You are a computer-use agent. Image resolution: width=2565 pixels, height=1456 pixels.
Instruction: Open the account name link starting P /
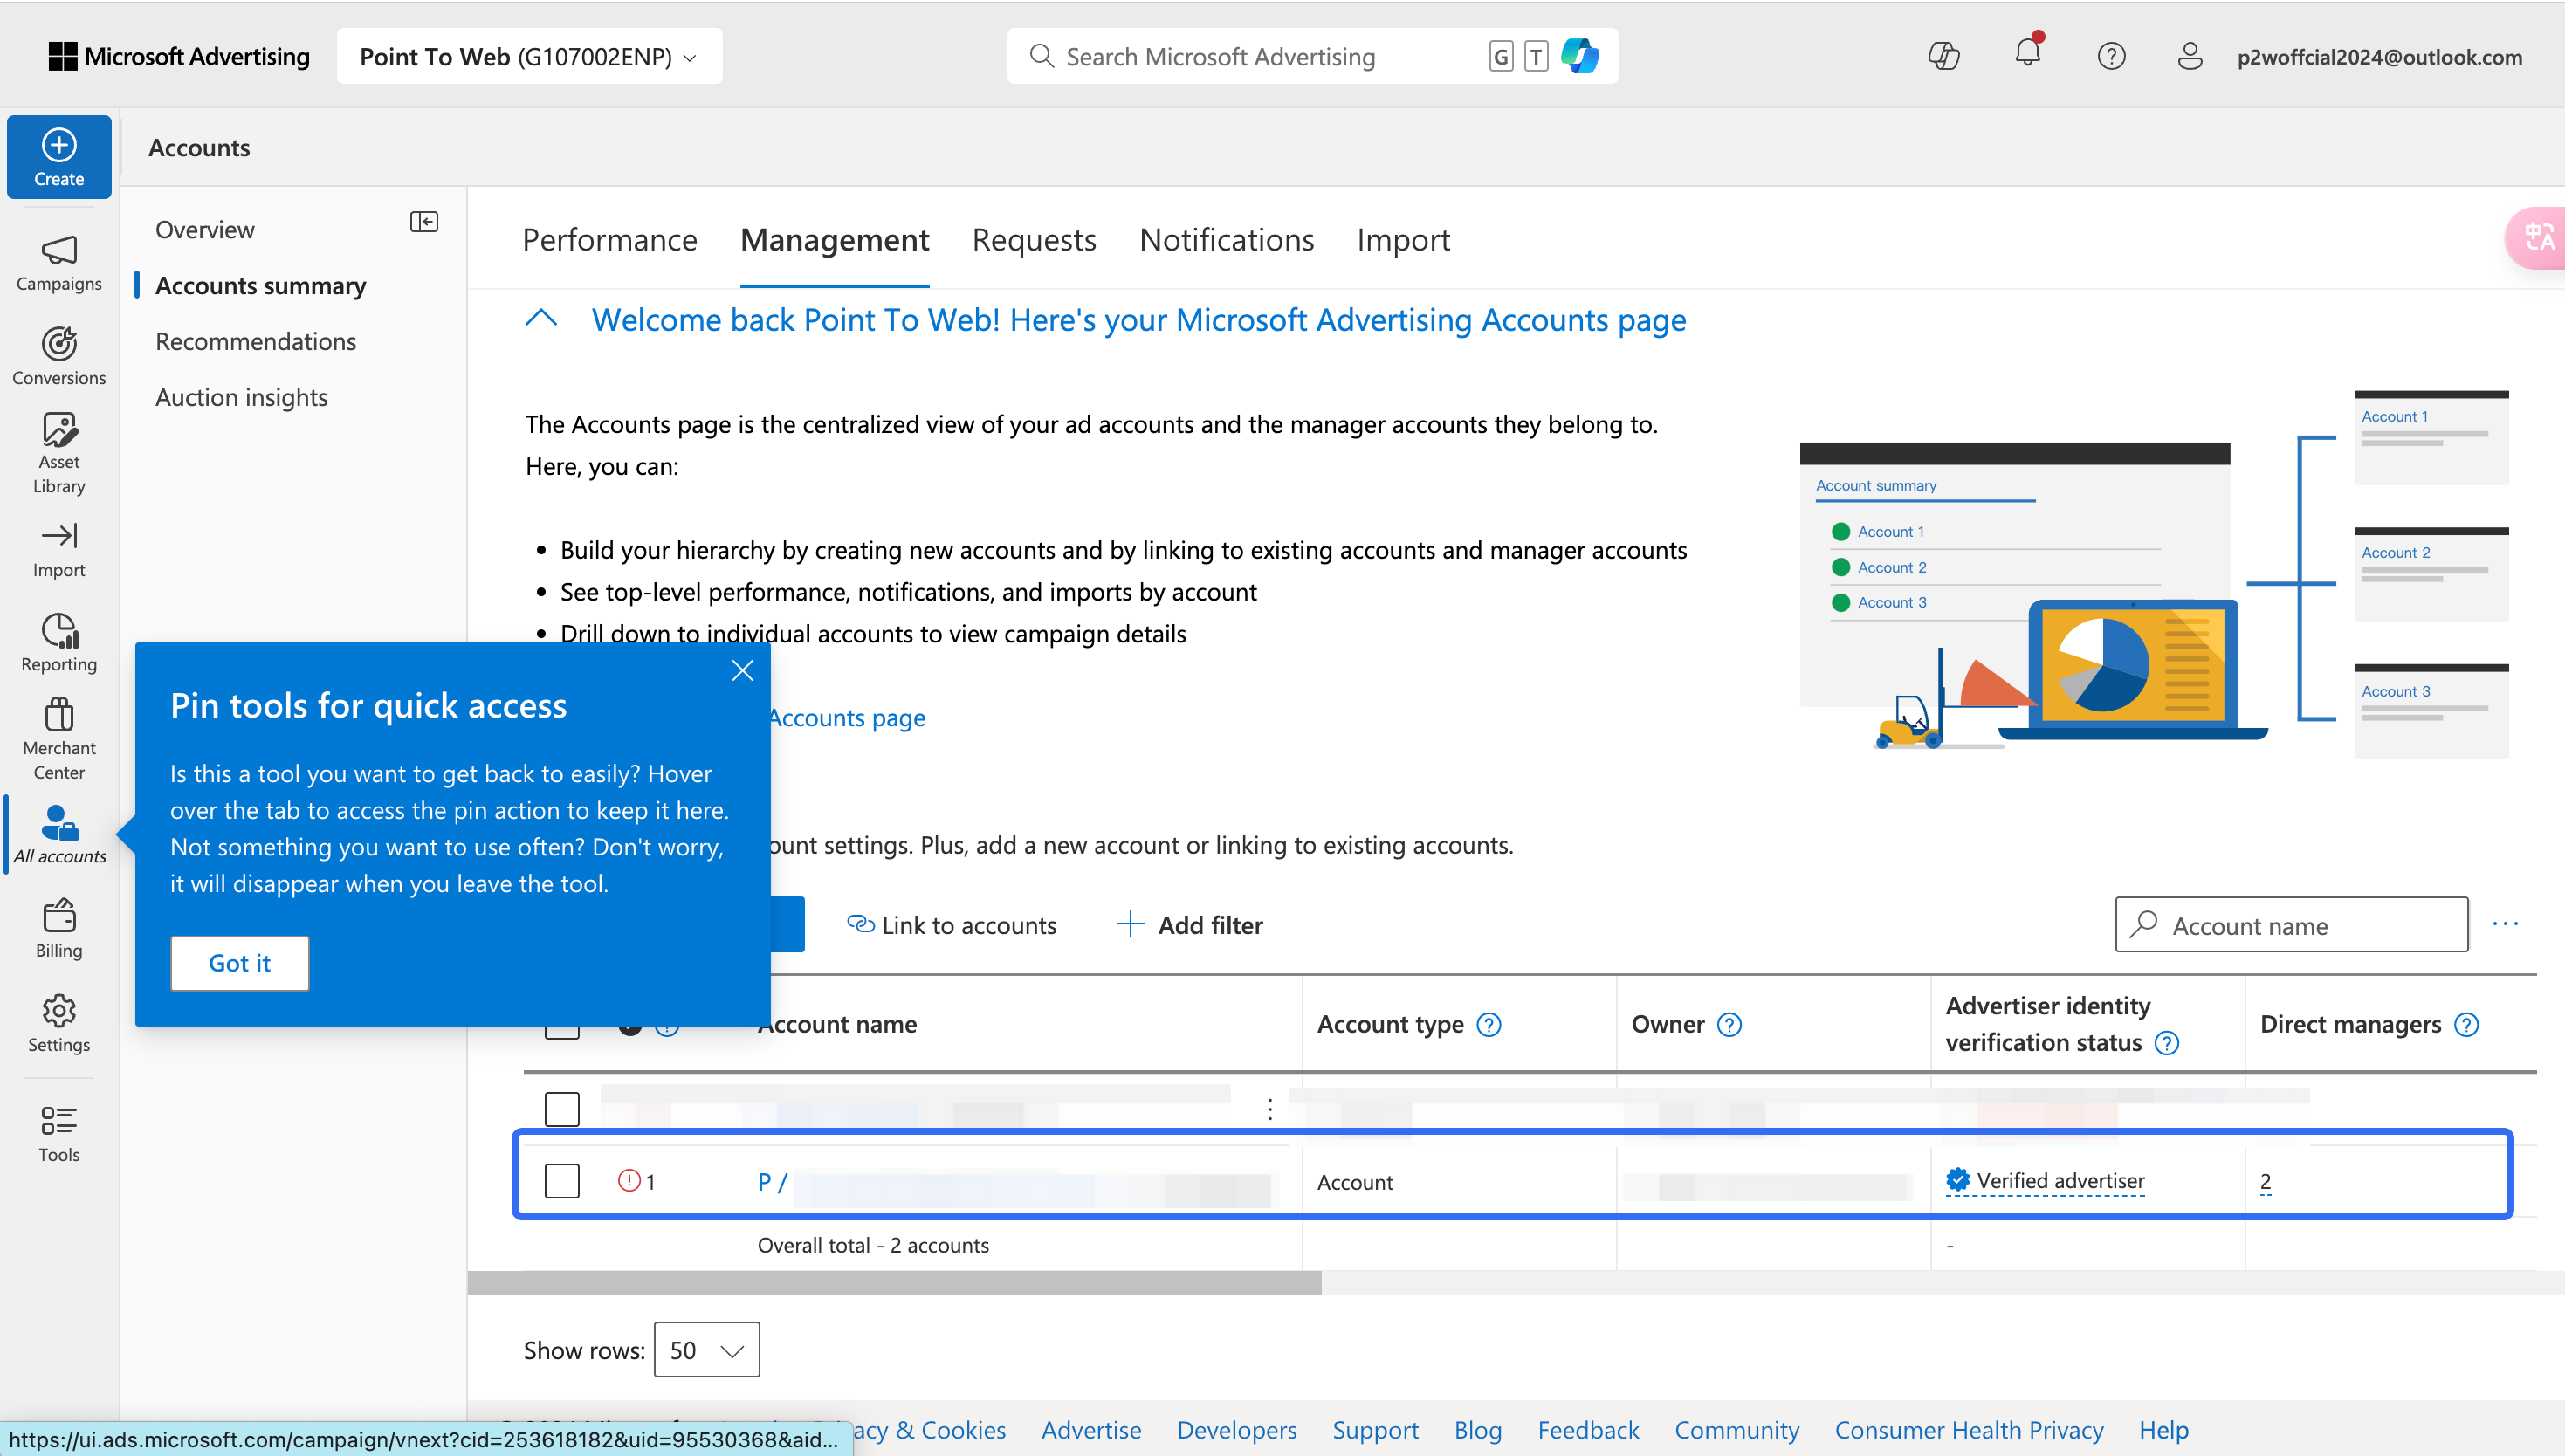773,1182
